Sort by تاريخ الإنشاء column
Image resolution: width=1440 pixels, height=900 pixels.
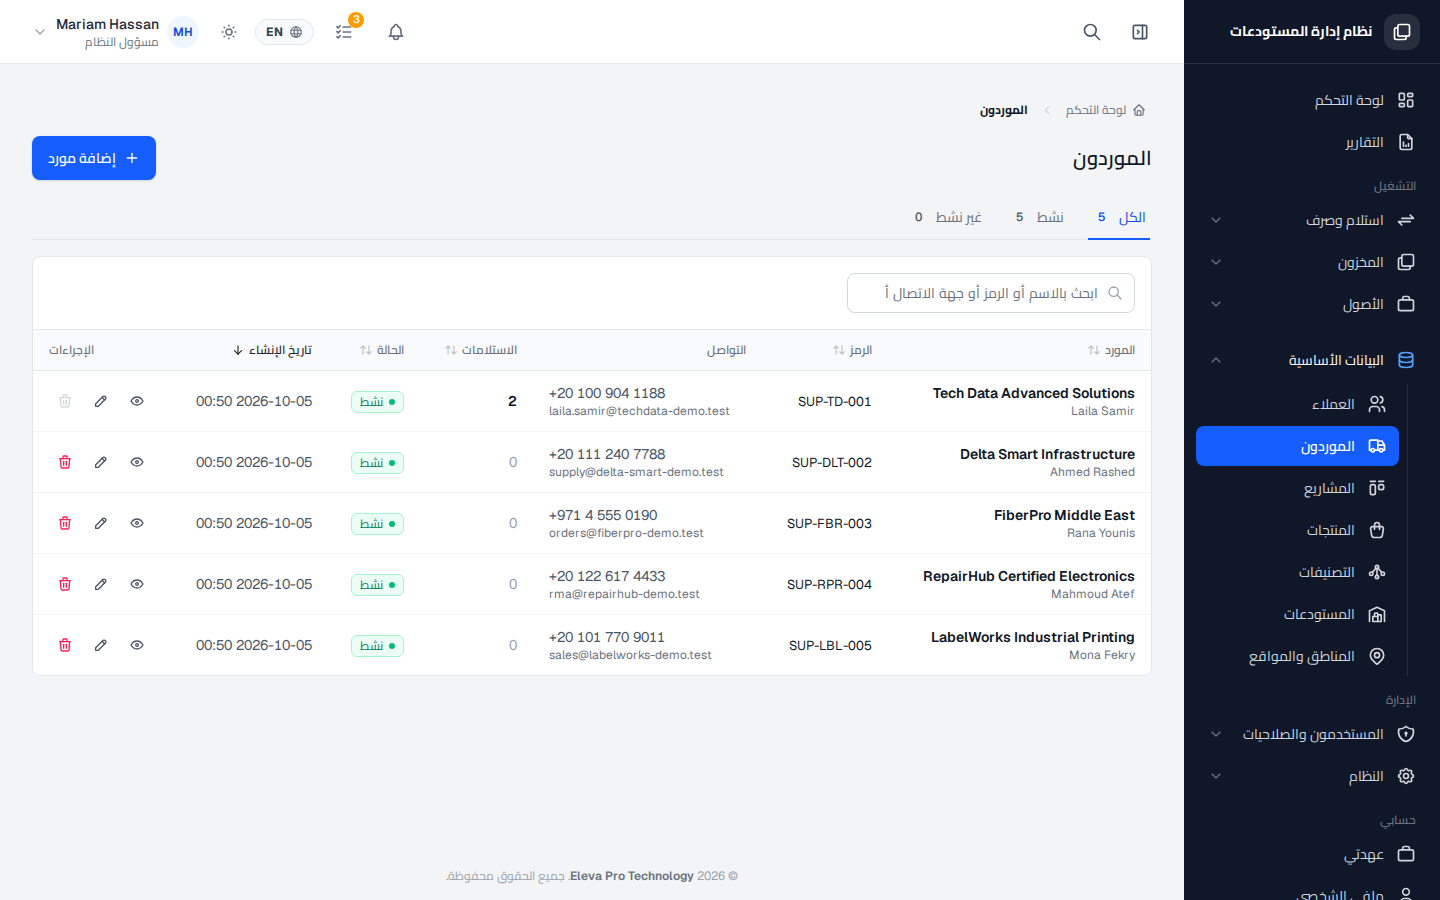272,350
